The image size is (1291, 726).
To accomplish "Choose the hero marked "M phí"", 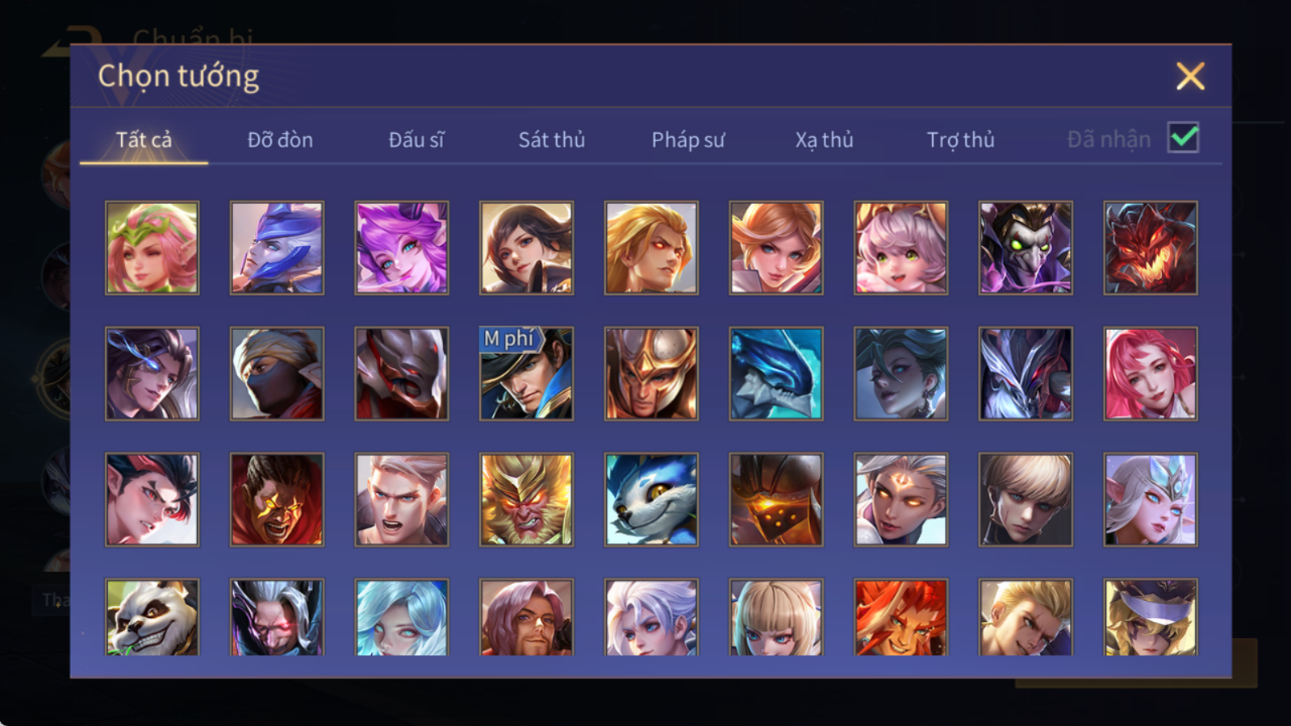I will [526, 374].
